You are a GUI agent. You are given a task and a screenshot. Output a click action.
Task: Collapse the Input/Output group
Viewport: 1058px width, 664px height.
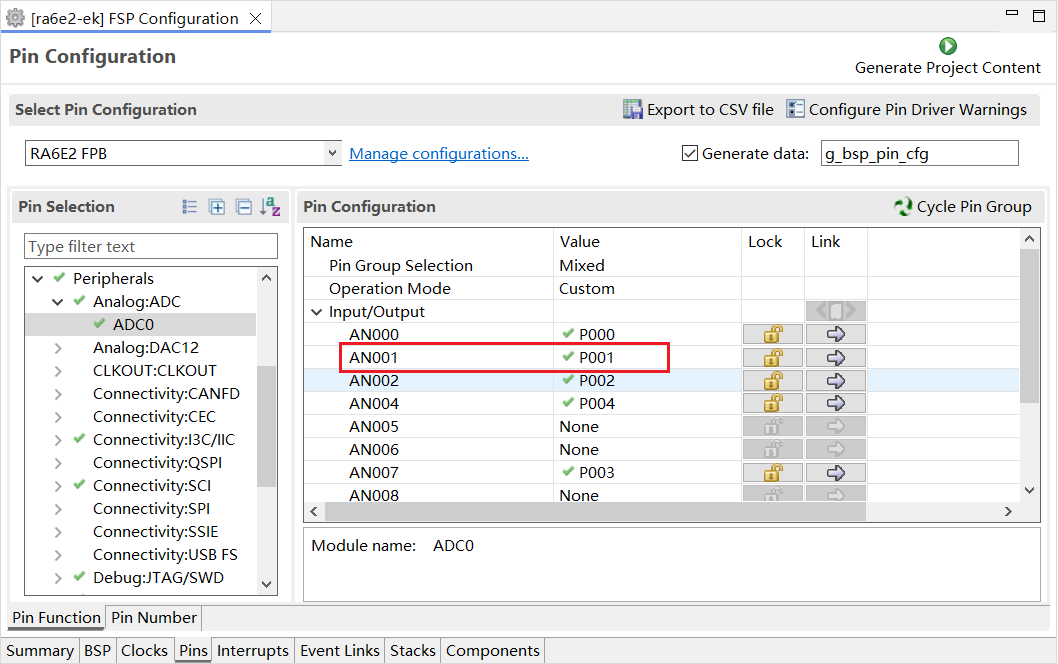coord(317,312)
